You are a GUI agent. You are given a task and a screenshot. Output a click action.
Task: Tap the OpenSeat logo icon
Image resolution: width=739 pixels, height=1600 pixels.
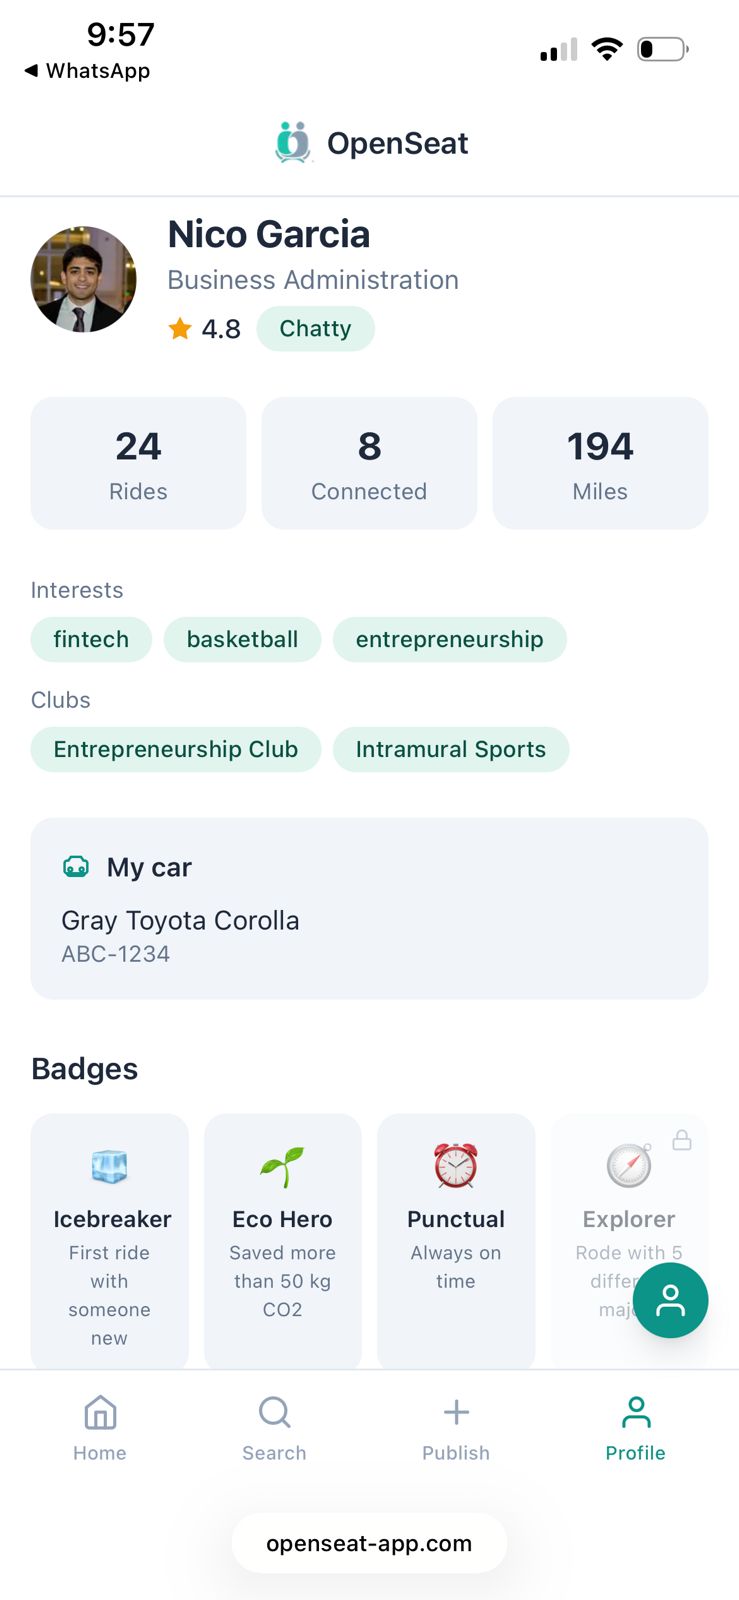(x=293, y=143)
